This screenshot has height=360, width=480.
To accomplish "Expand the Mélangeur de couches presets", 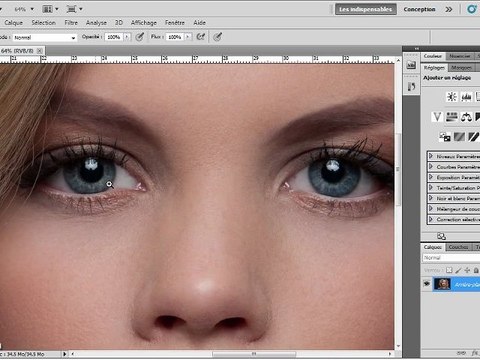I will [430, 209].
